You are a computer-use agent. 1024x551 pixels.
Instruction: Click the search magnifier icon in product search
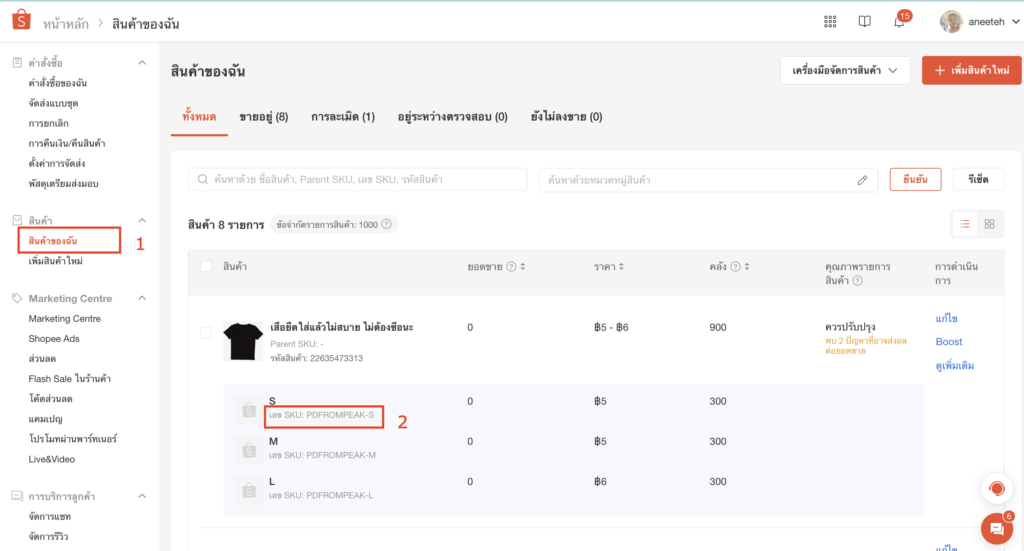(x=203, y=180)
